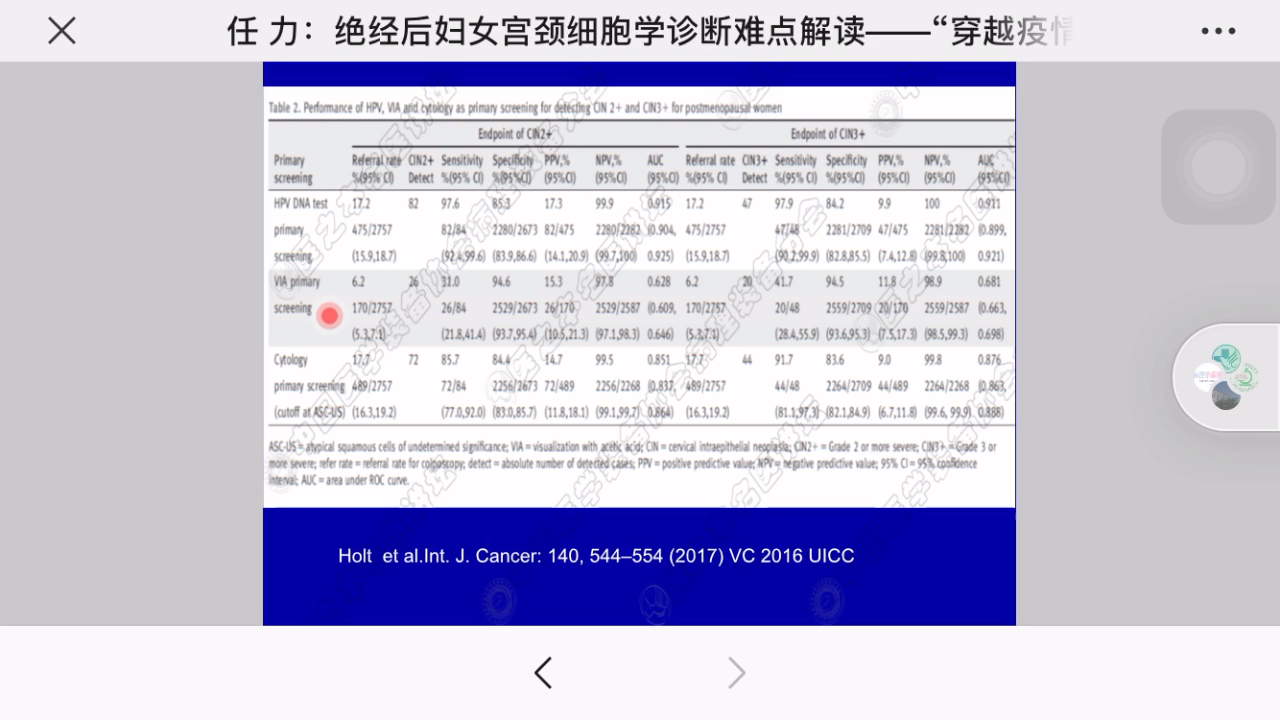Go back with the left chevron
The image size is (1280, 720).
click(543, 673)
